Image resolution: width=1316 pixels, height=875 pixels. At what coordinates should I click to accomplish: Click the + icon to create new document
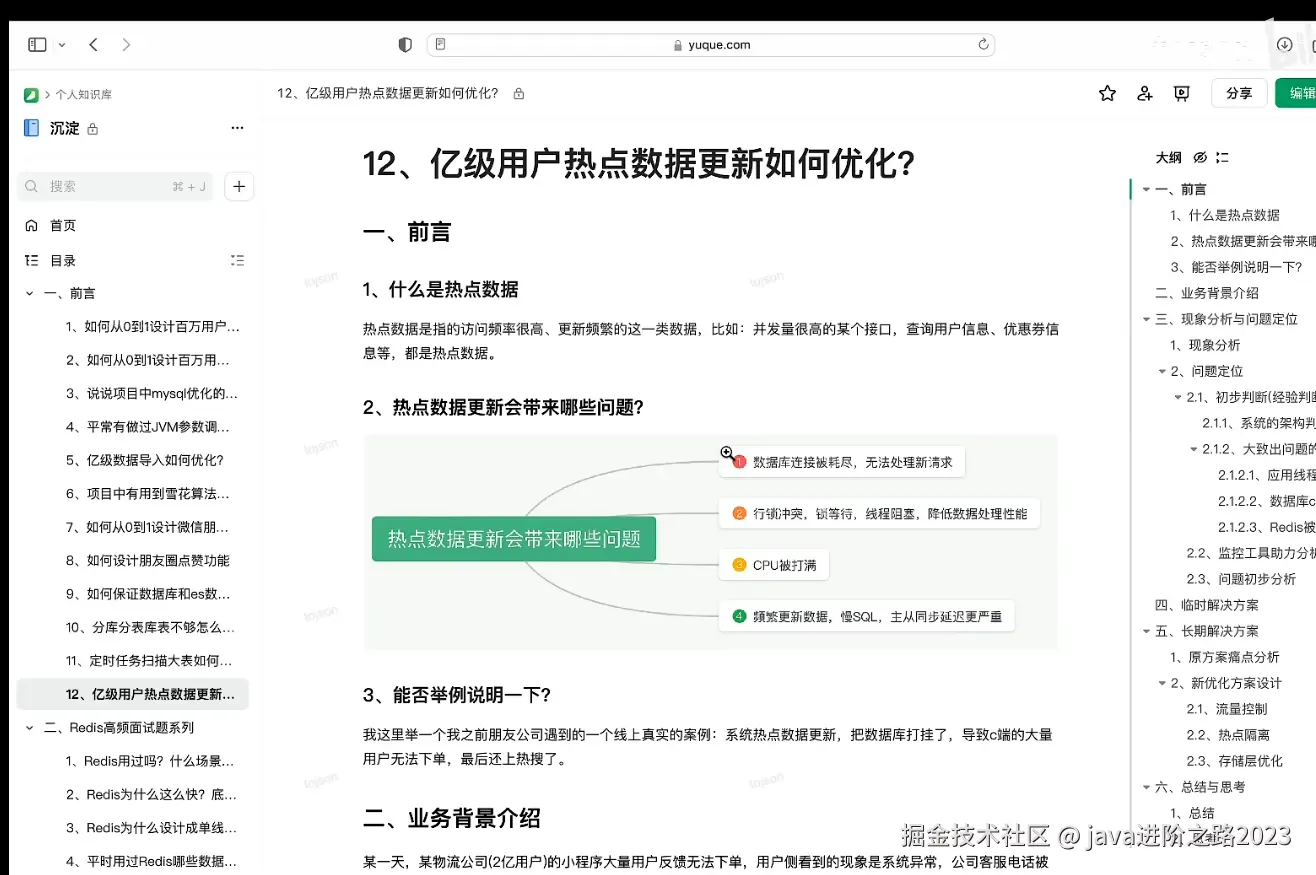pyautogui.click(x=238, y=186)
